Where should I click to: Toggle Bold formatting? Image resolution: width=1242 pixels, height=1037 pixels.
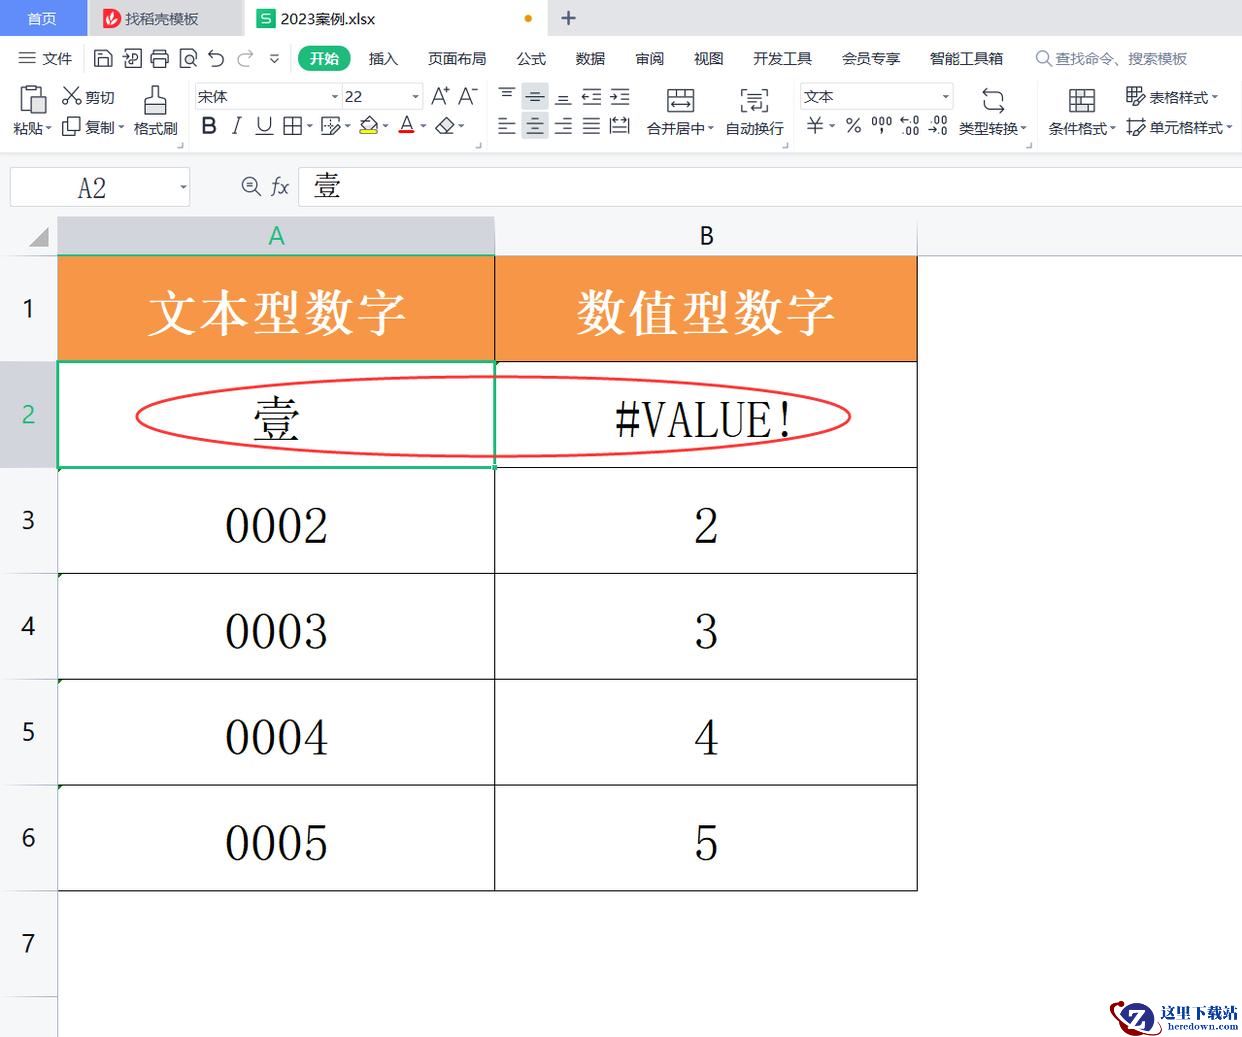pos(209,126)
